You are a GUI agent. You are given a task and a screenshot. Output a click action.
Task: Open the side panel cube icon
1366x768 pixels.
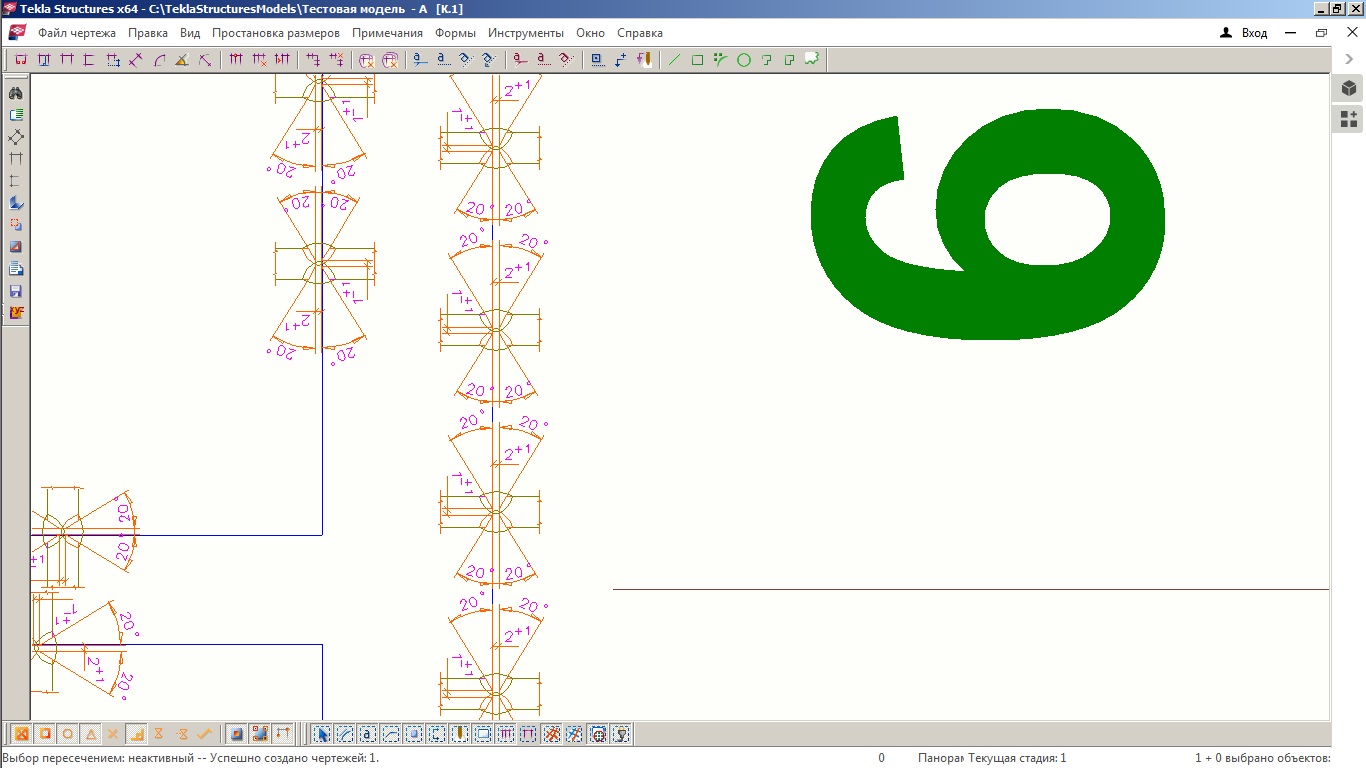click(x=1349, y=88)
